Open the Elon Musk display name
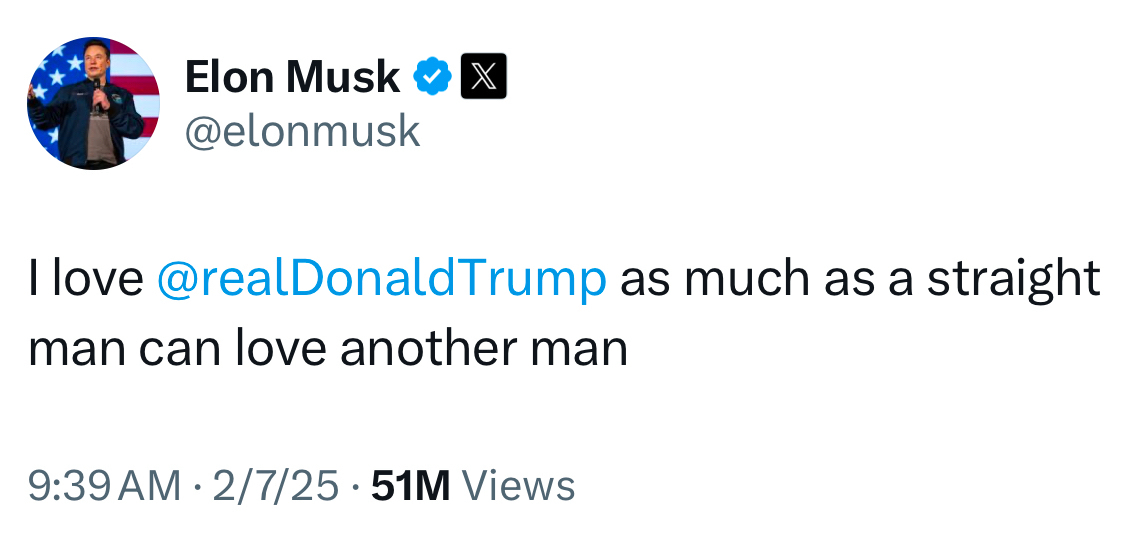The image size is (1131, 543). point(292,77)
